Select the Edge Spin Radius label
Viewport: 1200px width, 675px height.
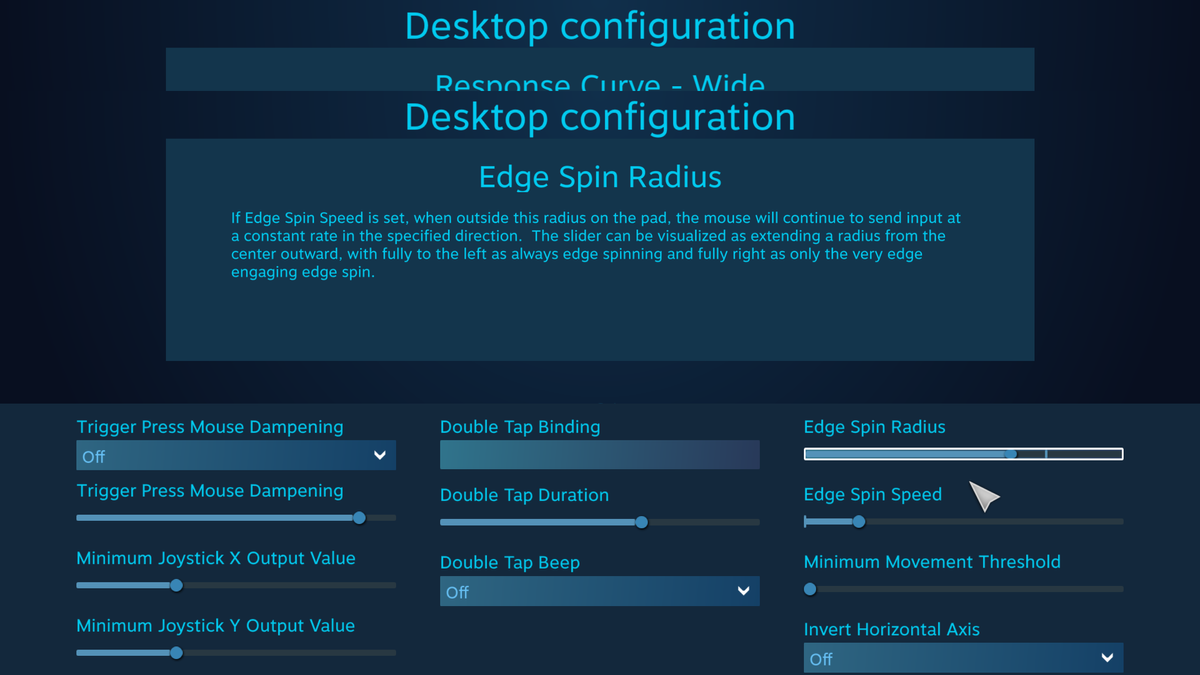tap(874, 427)
